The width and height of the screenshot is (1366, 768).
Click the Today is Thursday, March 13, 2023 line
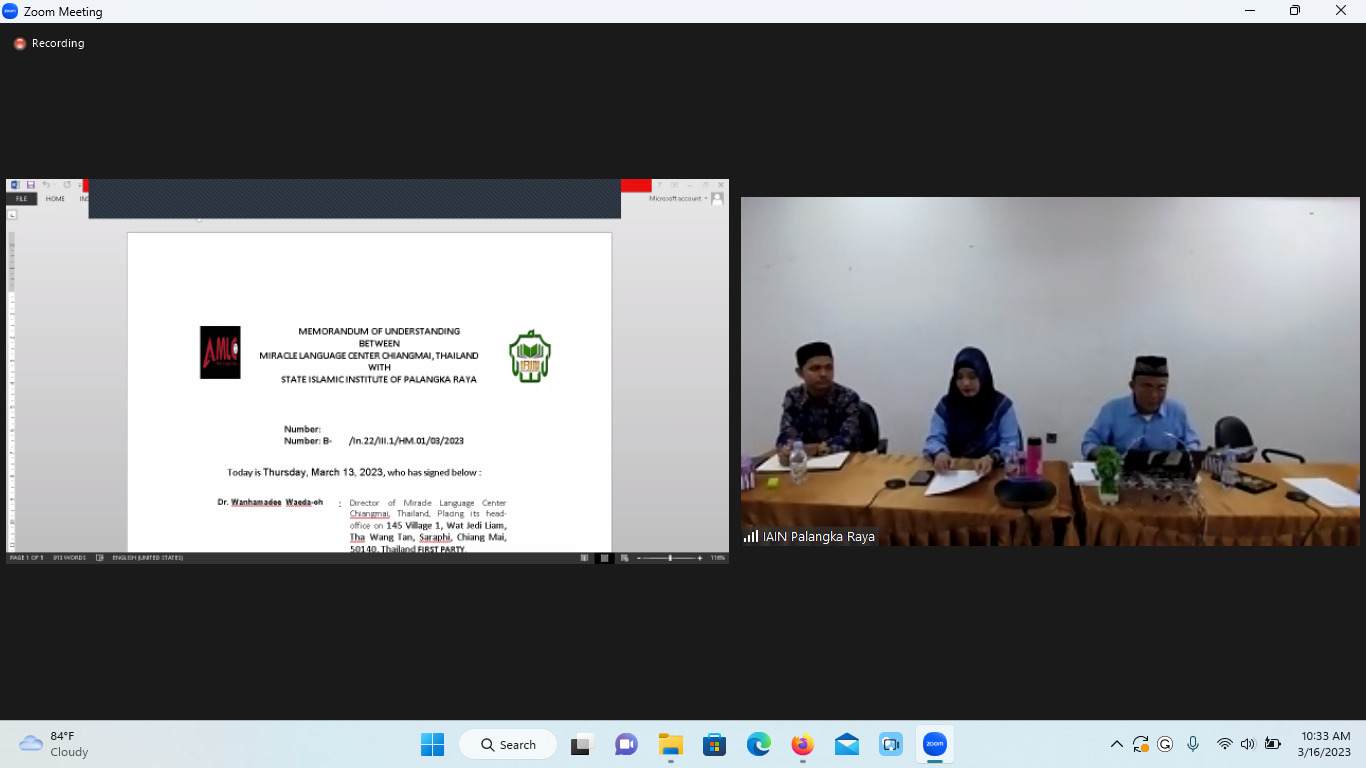tap(354, 472)
